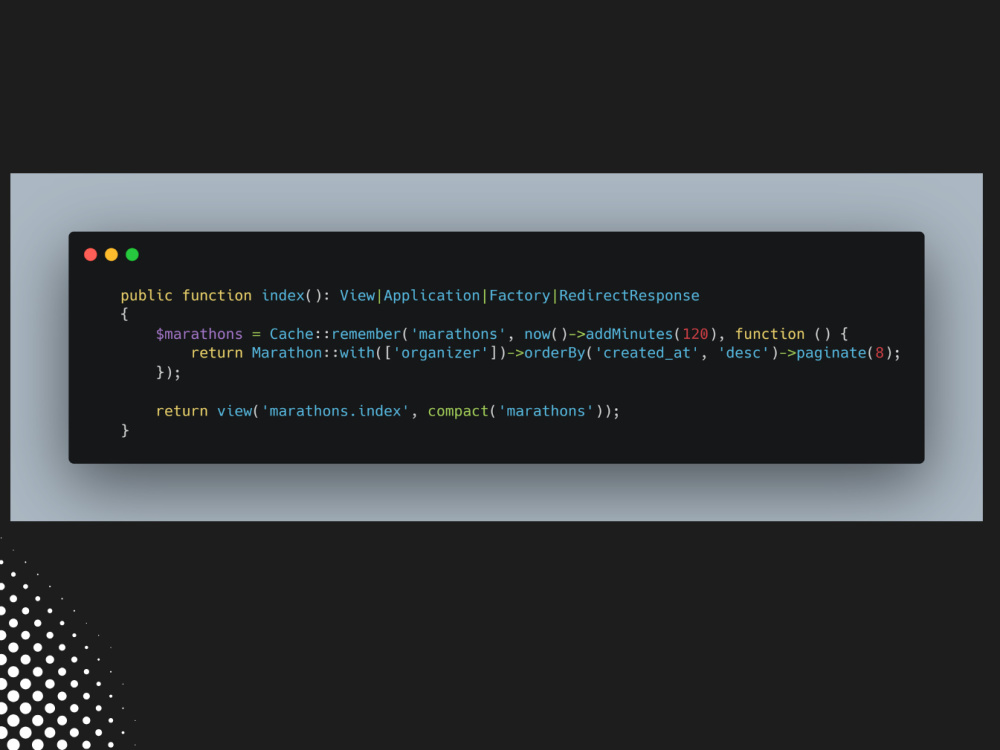Click the red close dot

tap(91, 254)
